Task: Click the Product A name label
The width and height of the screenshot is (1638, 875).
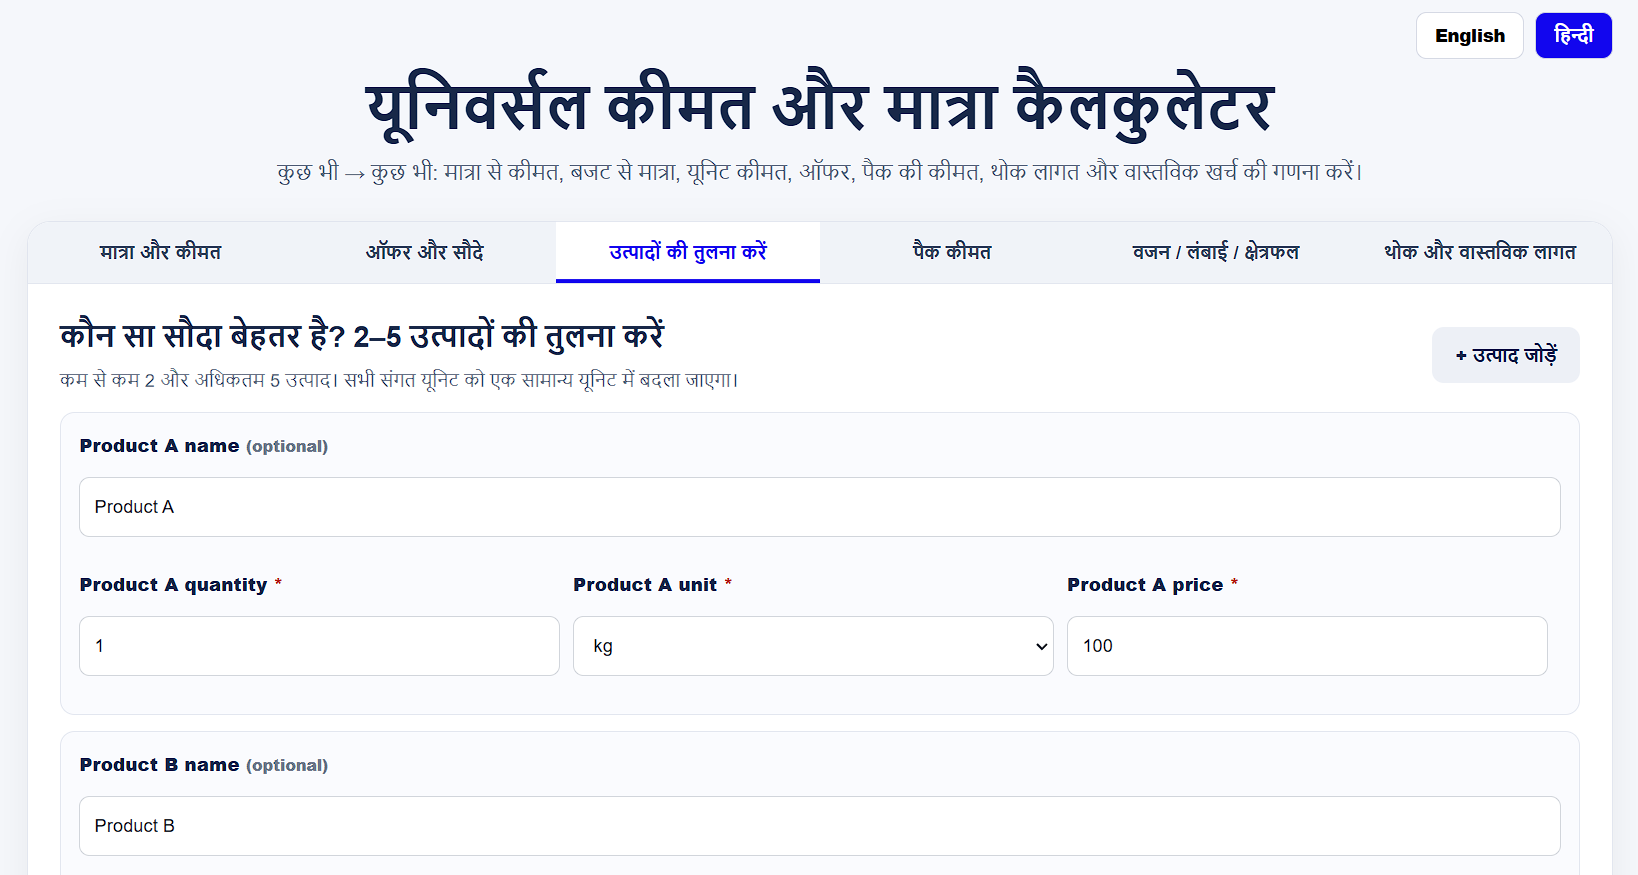Action: [204, 446]
